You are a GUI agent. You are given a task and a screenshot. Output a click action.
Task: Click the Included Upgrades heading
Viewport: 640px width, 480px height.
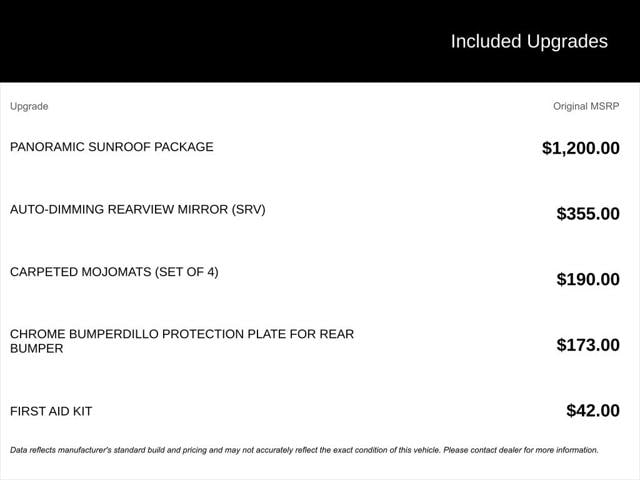[x=528, y=41]
